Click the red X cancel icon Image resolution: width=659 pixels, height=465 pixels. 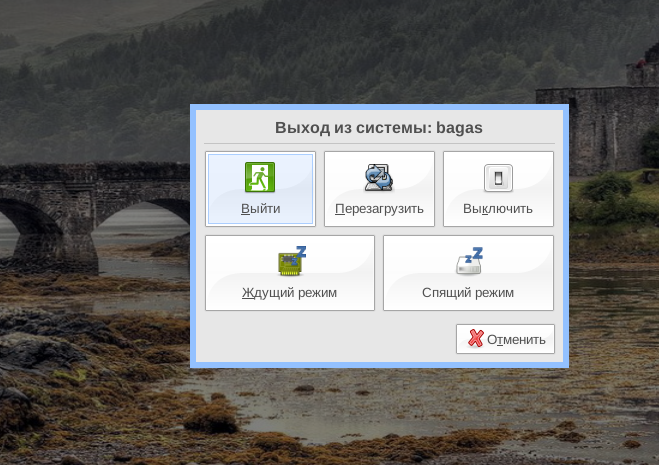coord(476,338)
